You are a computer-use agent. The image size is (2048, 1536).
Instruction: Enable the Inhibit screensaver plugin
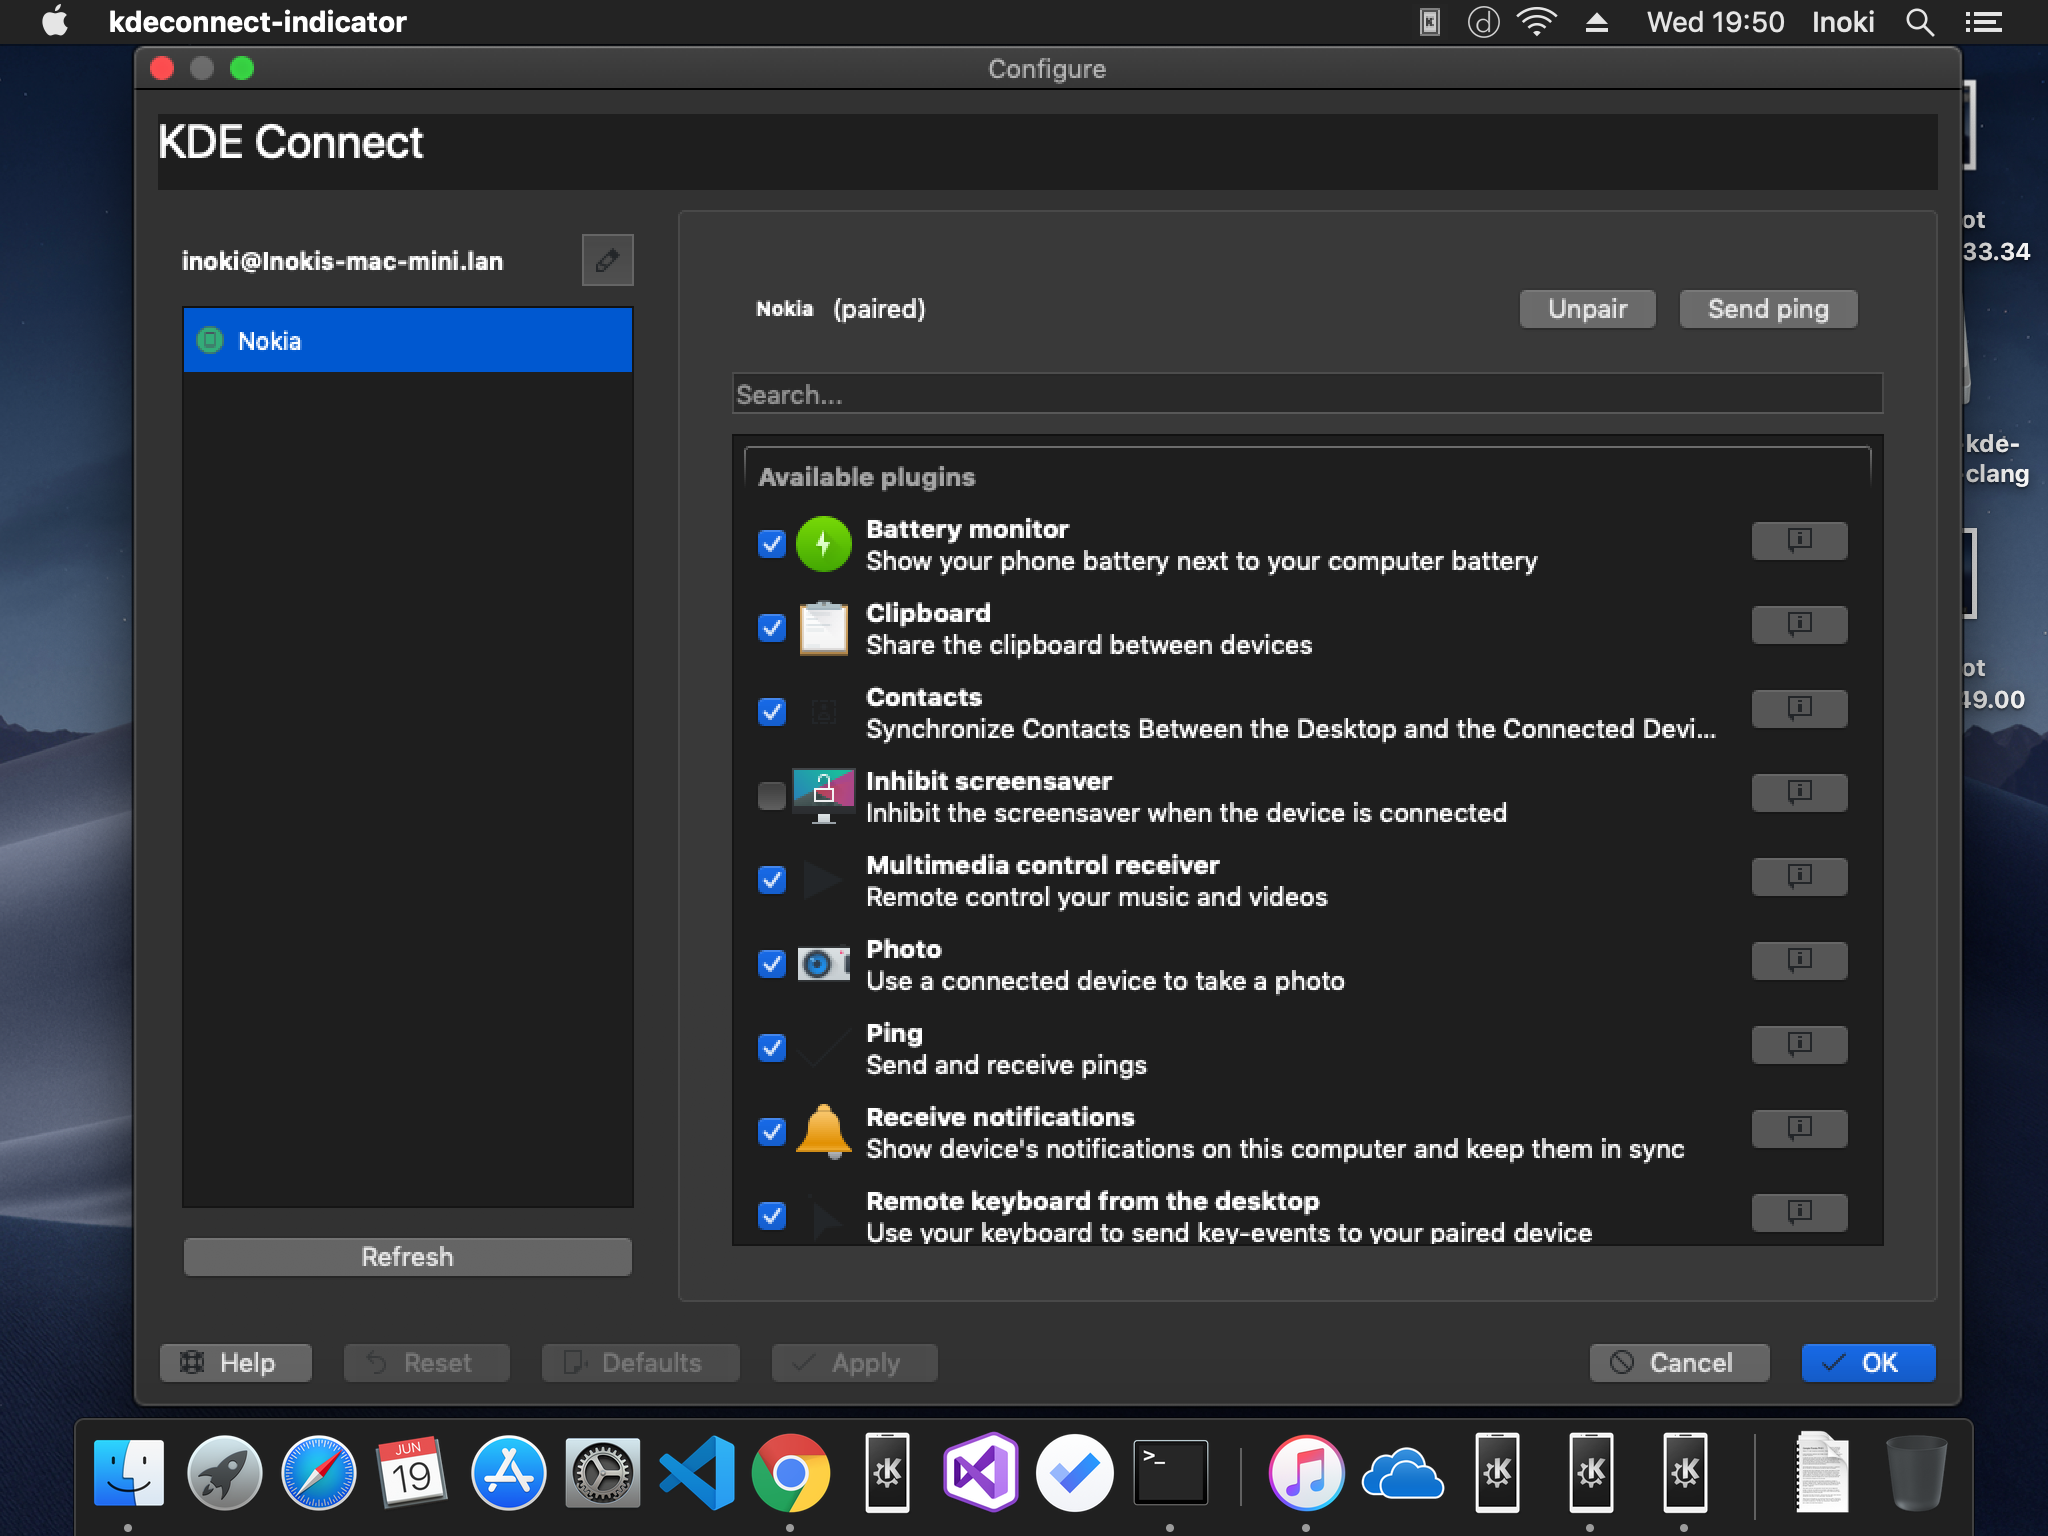tap(770, 797)
